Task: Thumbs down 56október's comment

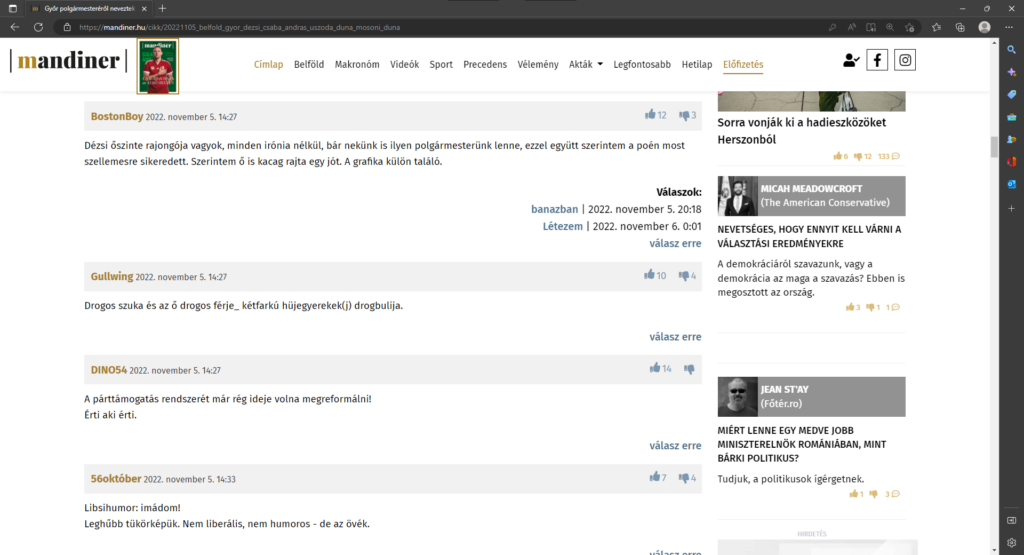Action: point(684,478)
